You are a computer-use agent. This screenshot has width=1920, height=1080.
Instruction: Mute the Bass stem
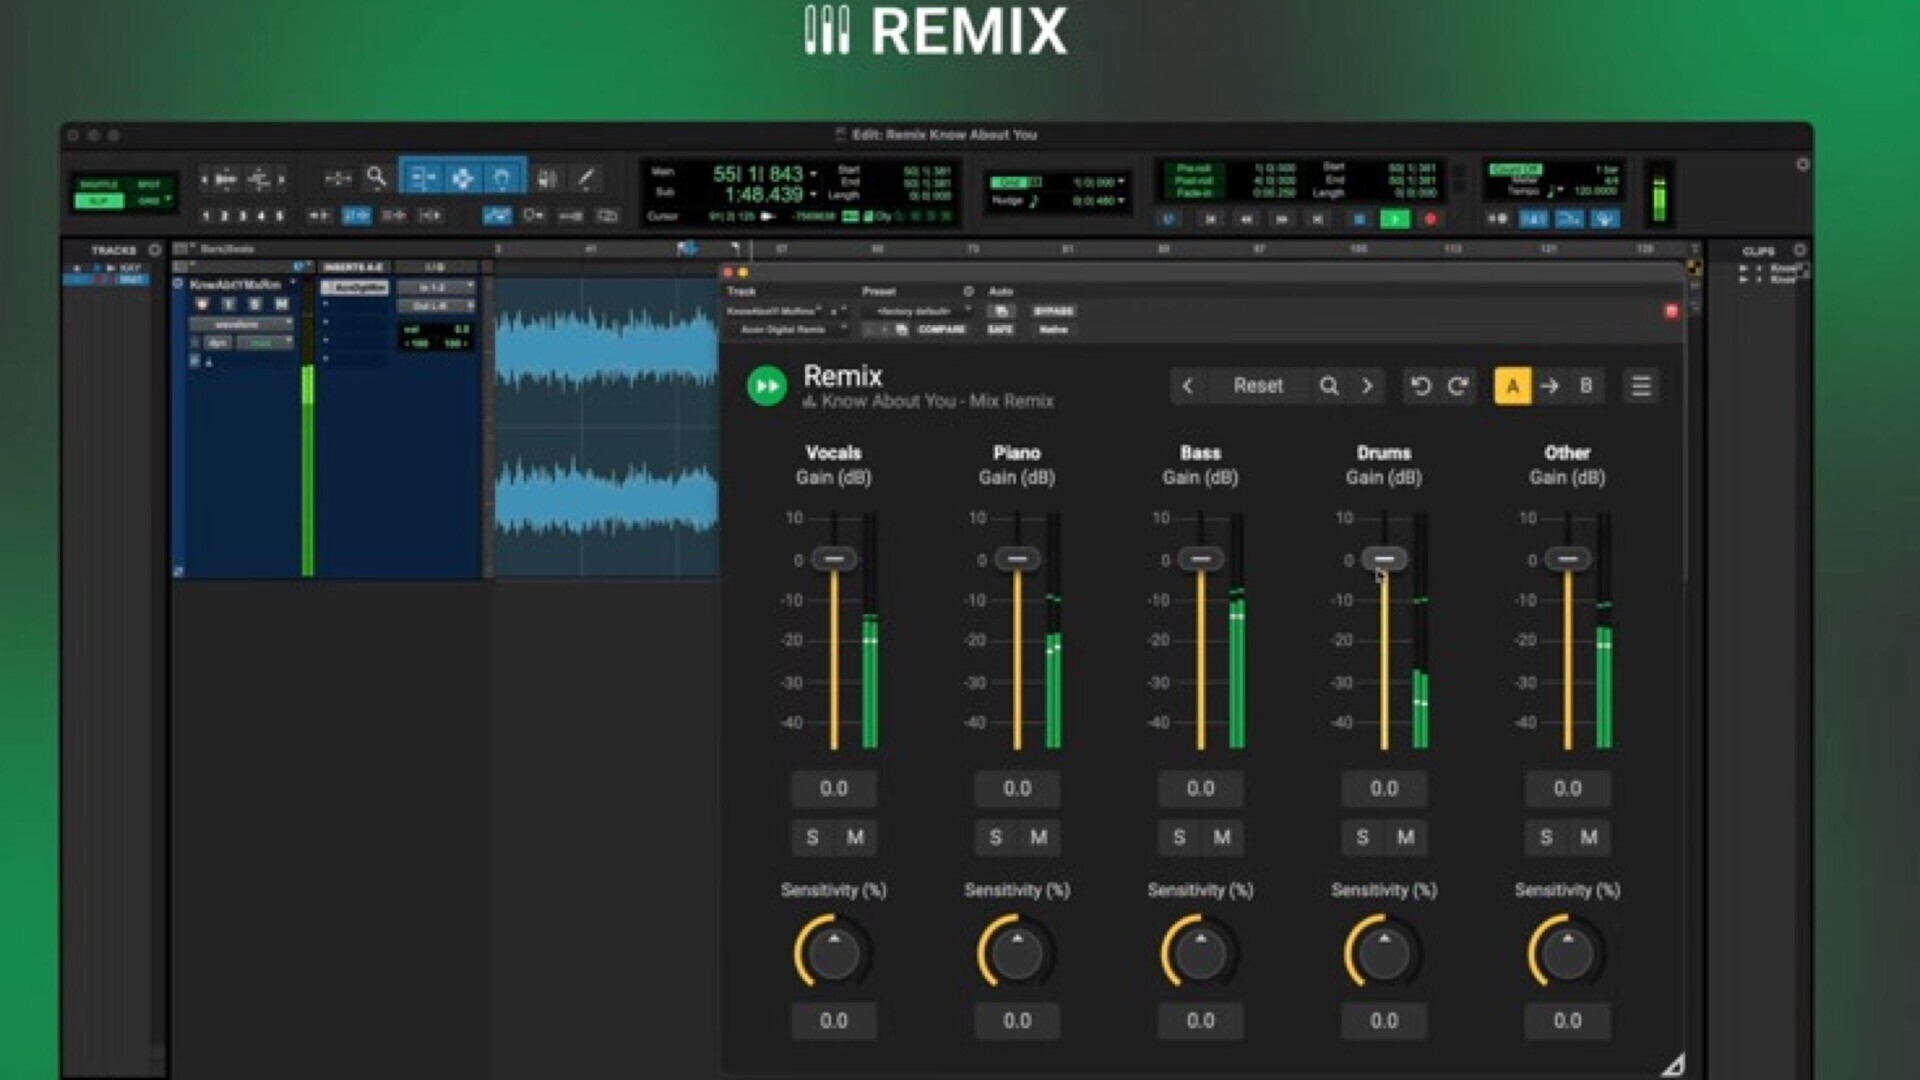tap(1222, 837)
